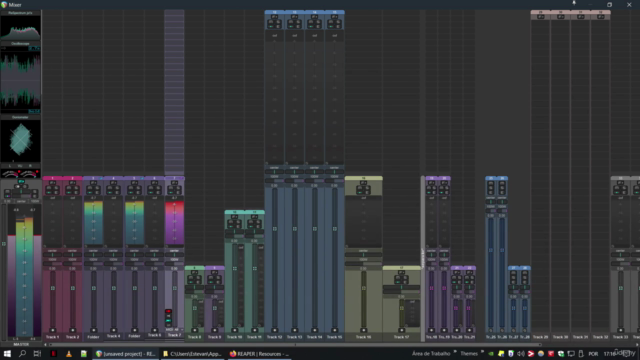The image size is (640, 360).
Task: Open the MIDI: All input dropdown on Track 7
Action: [x=174, y=329]
